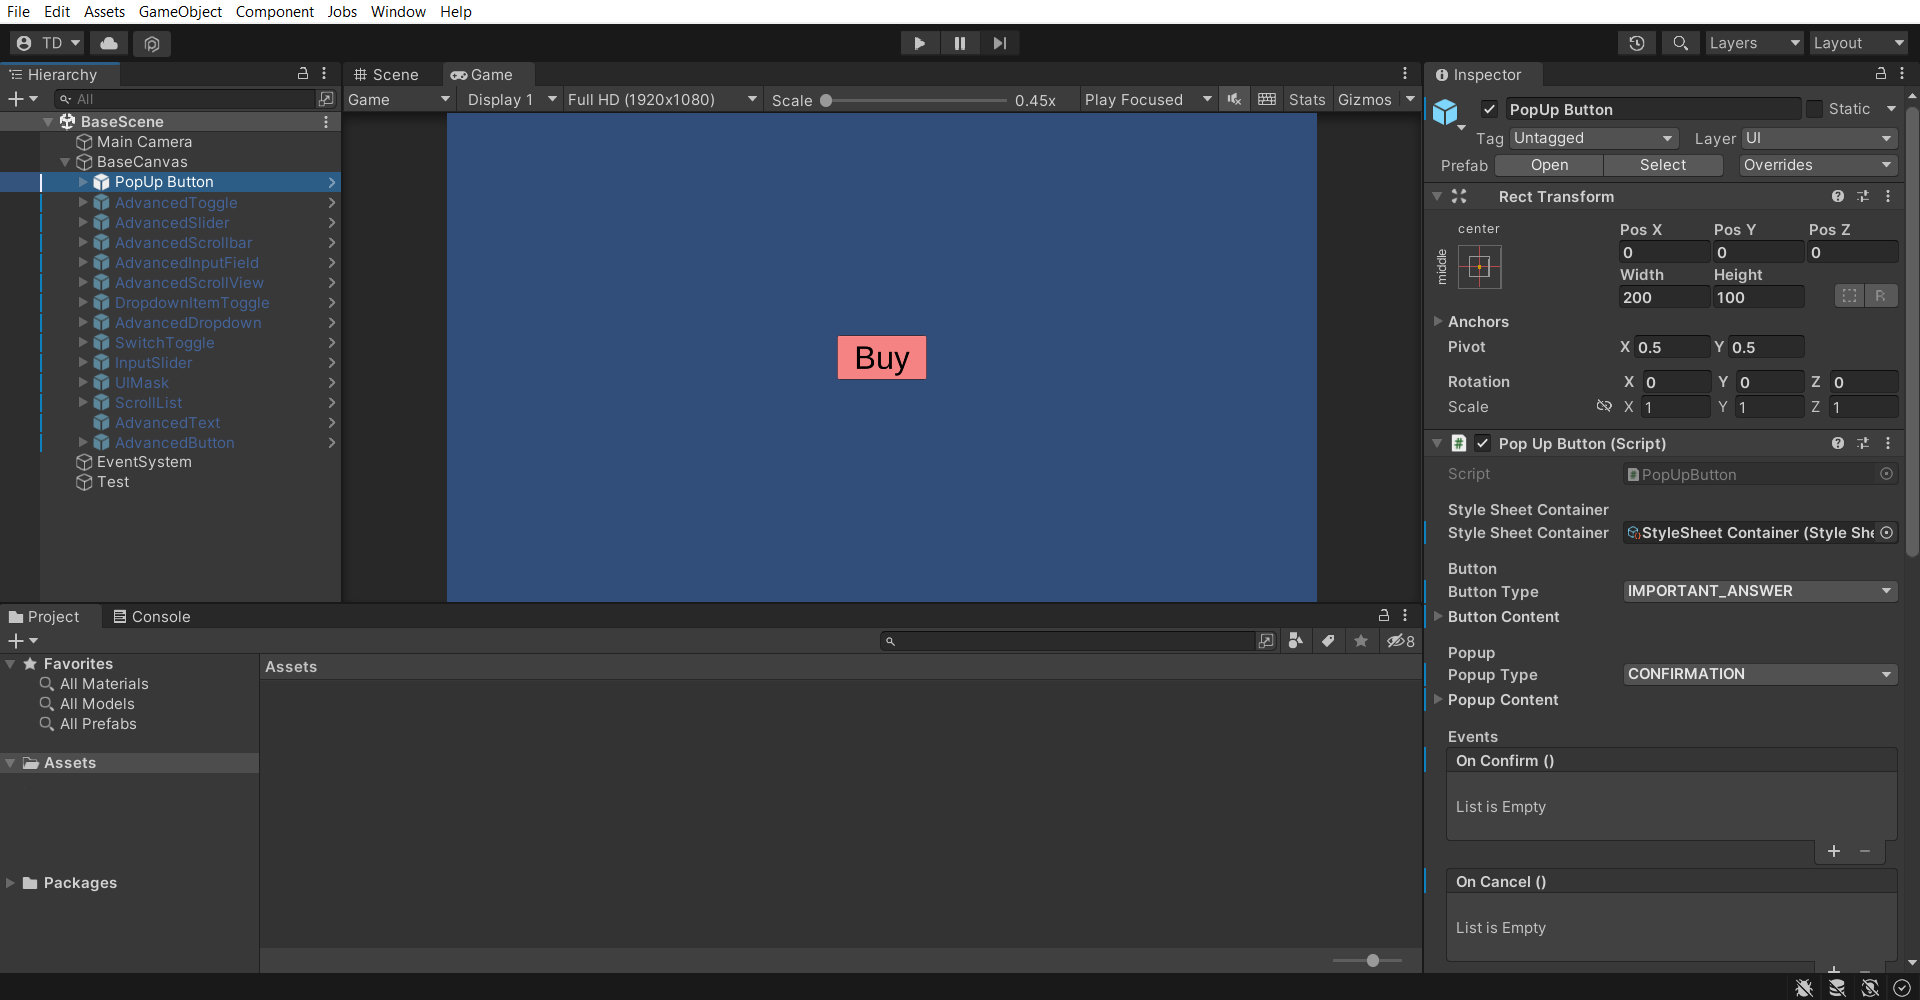Open the Undo History icon
Screen dimensions: 1920x1000
(1637, 43)
